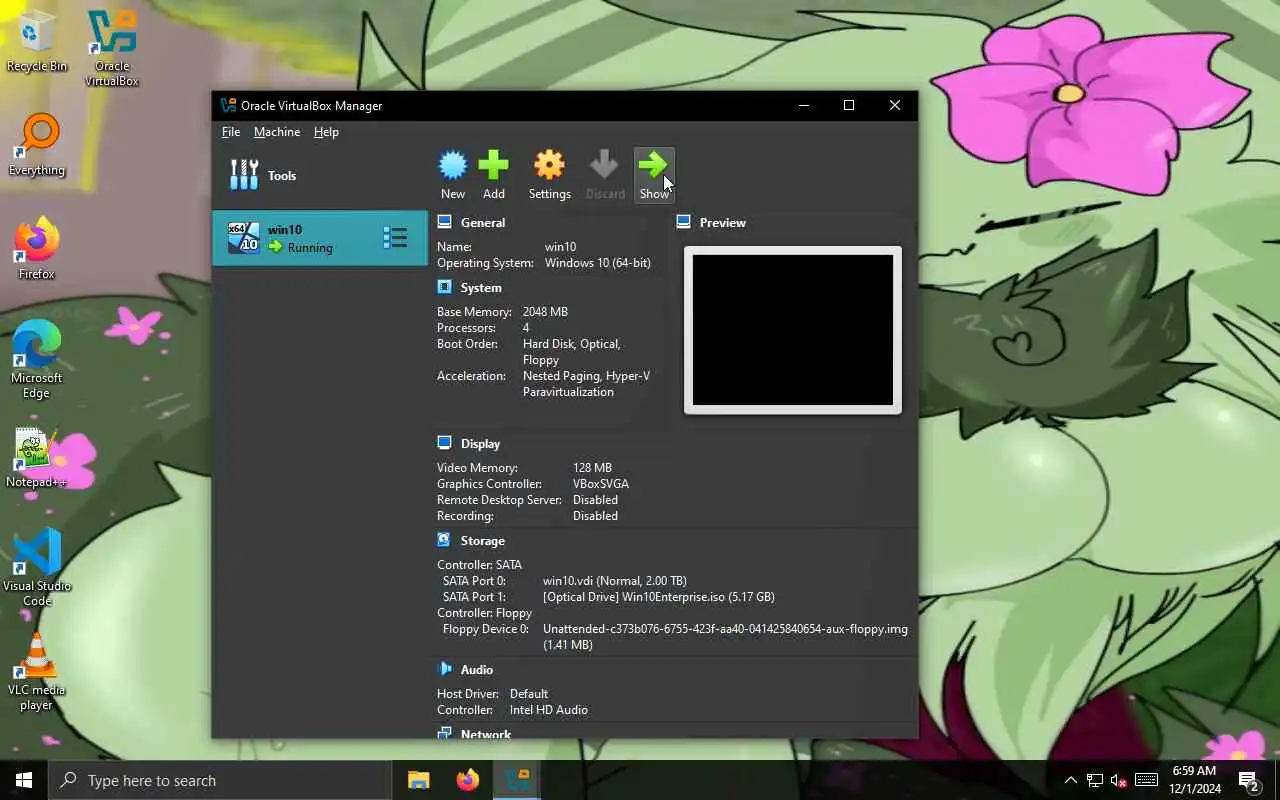This screenshot has width=1280, height=800.
Task: Show hidden tray icons chevron
Action: 1070,780
